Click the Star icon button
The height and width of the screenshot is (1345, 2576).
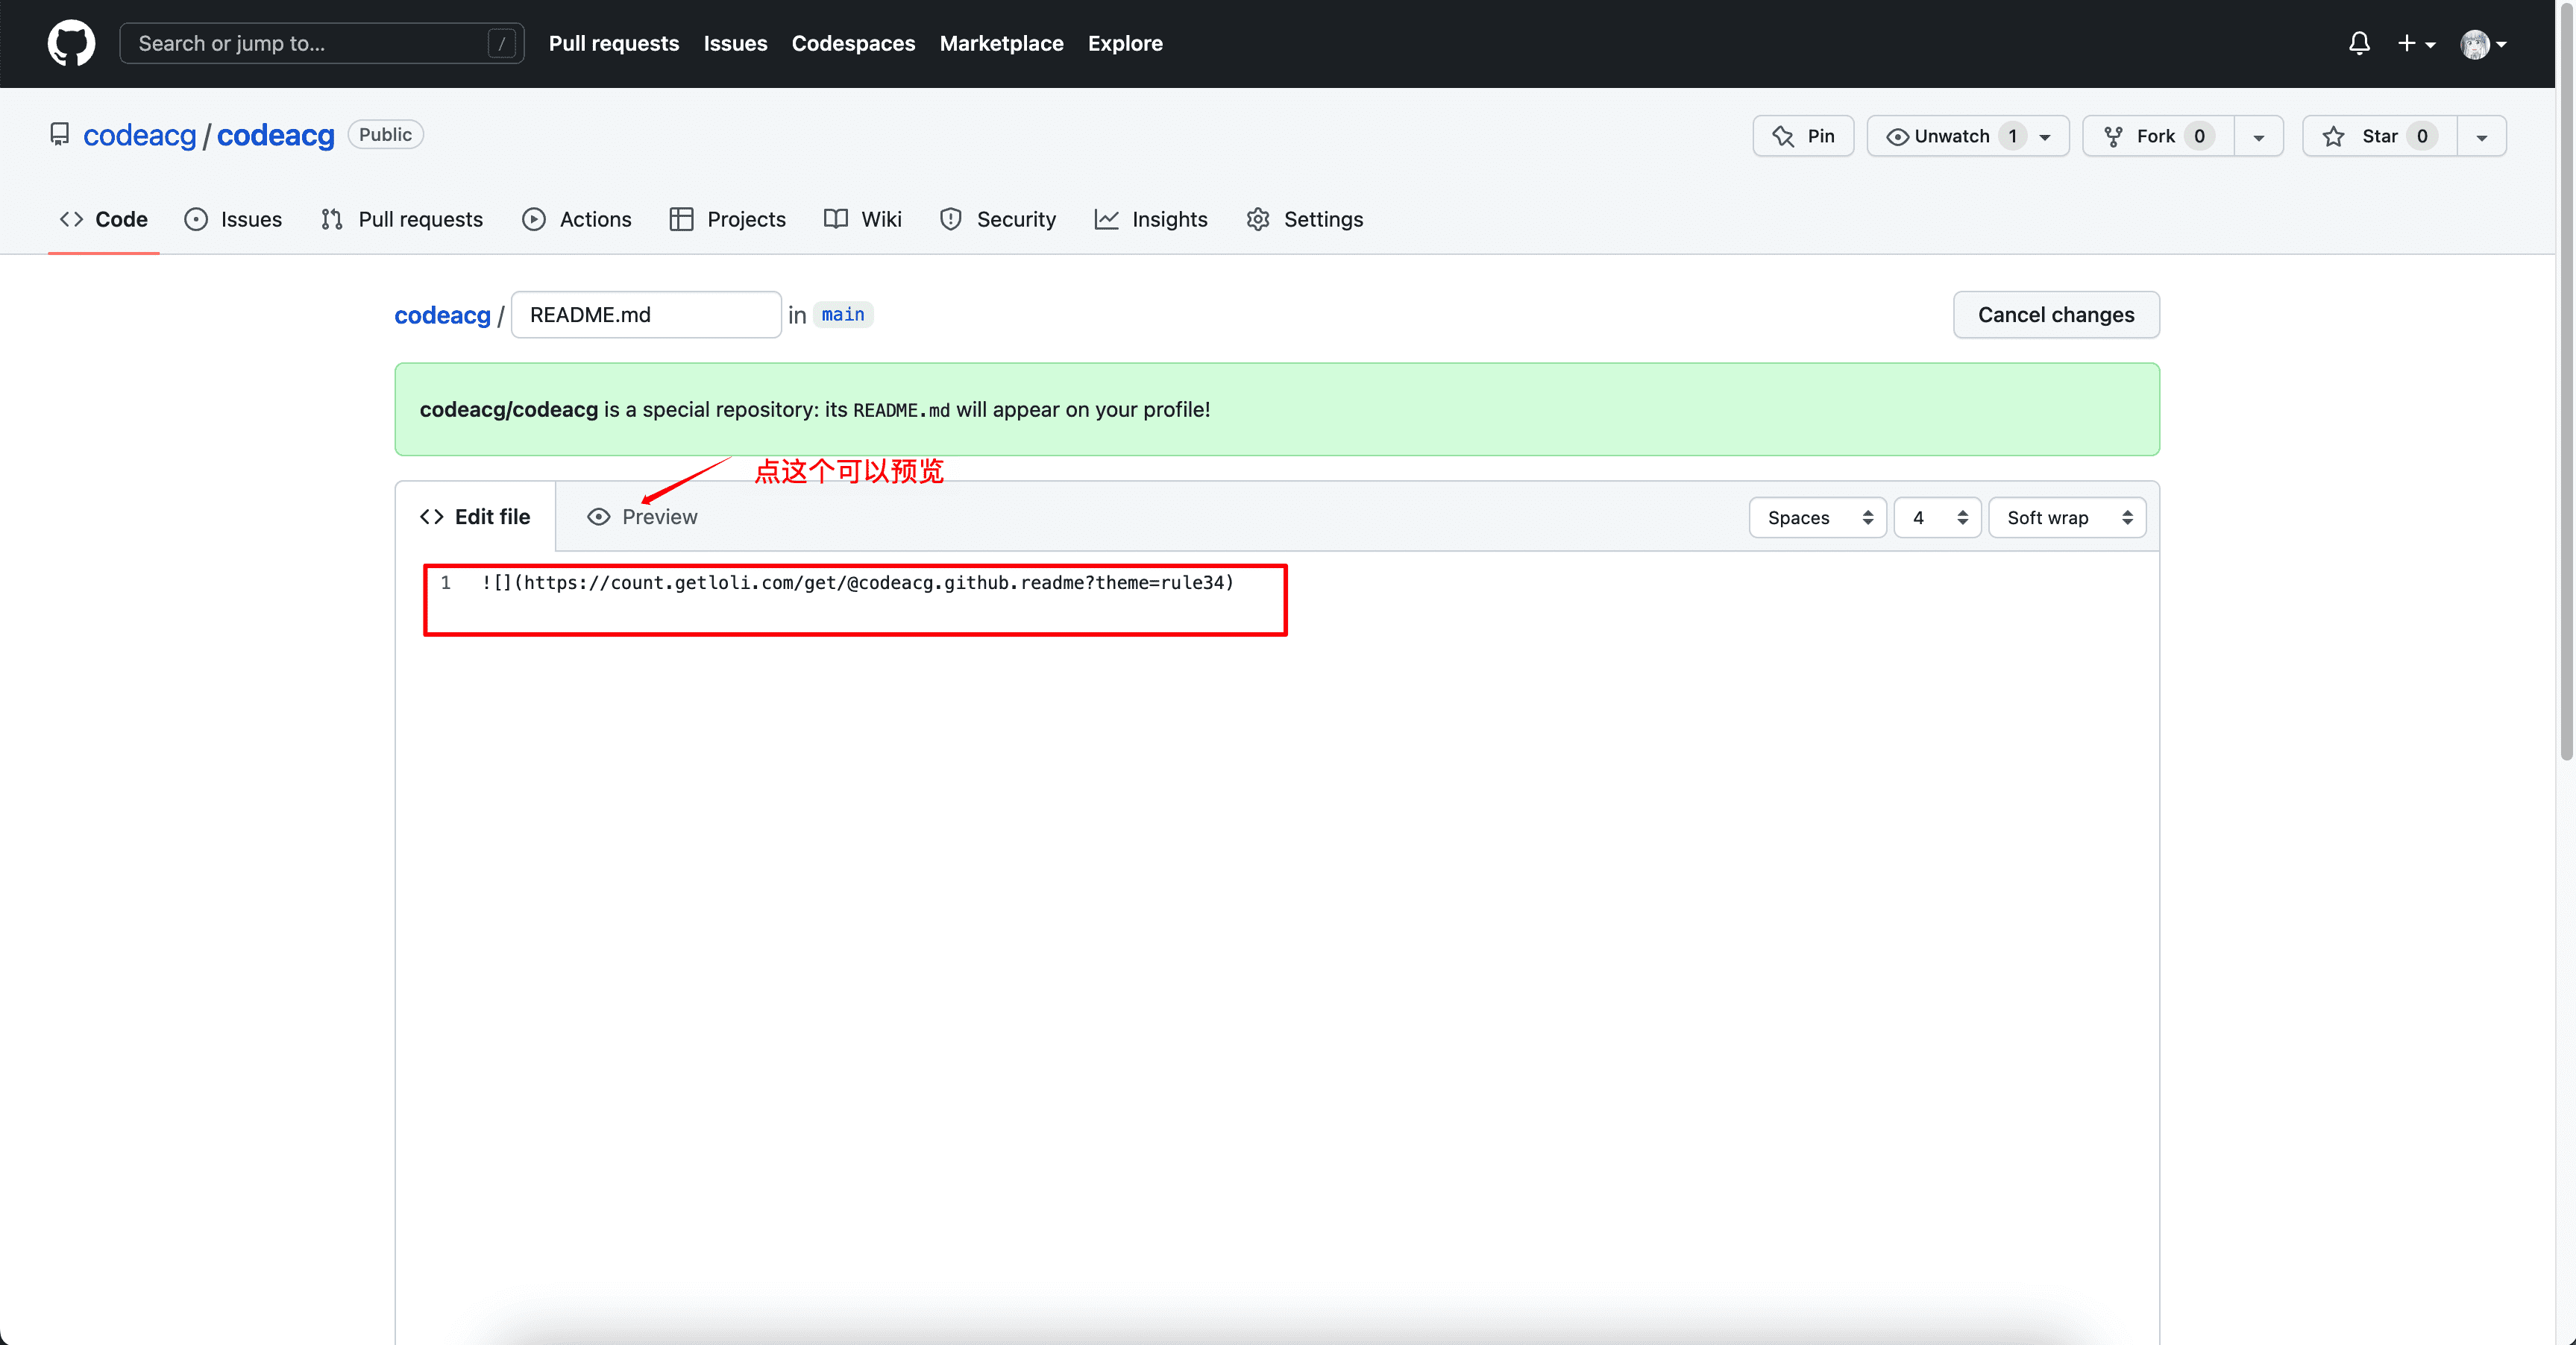2378,136
